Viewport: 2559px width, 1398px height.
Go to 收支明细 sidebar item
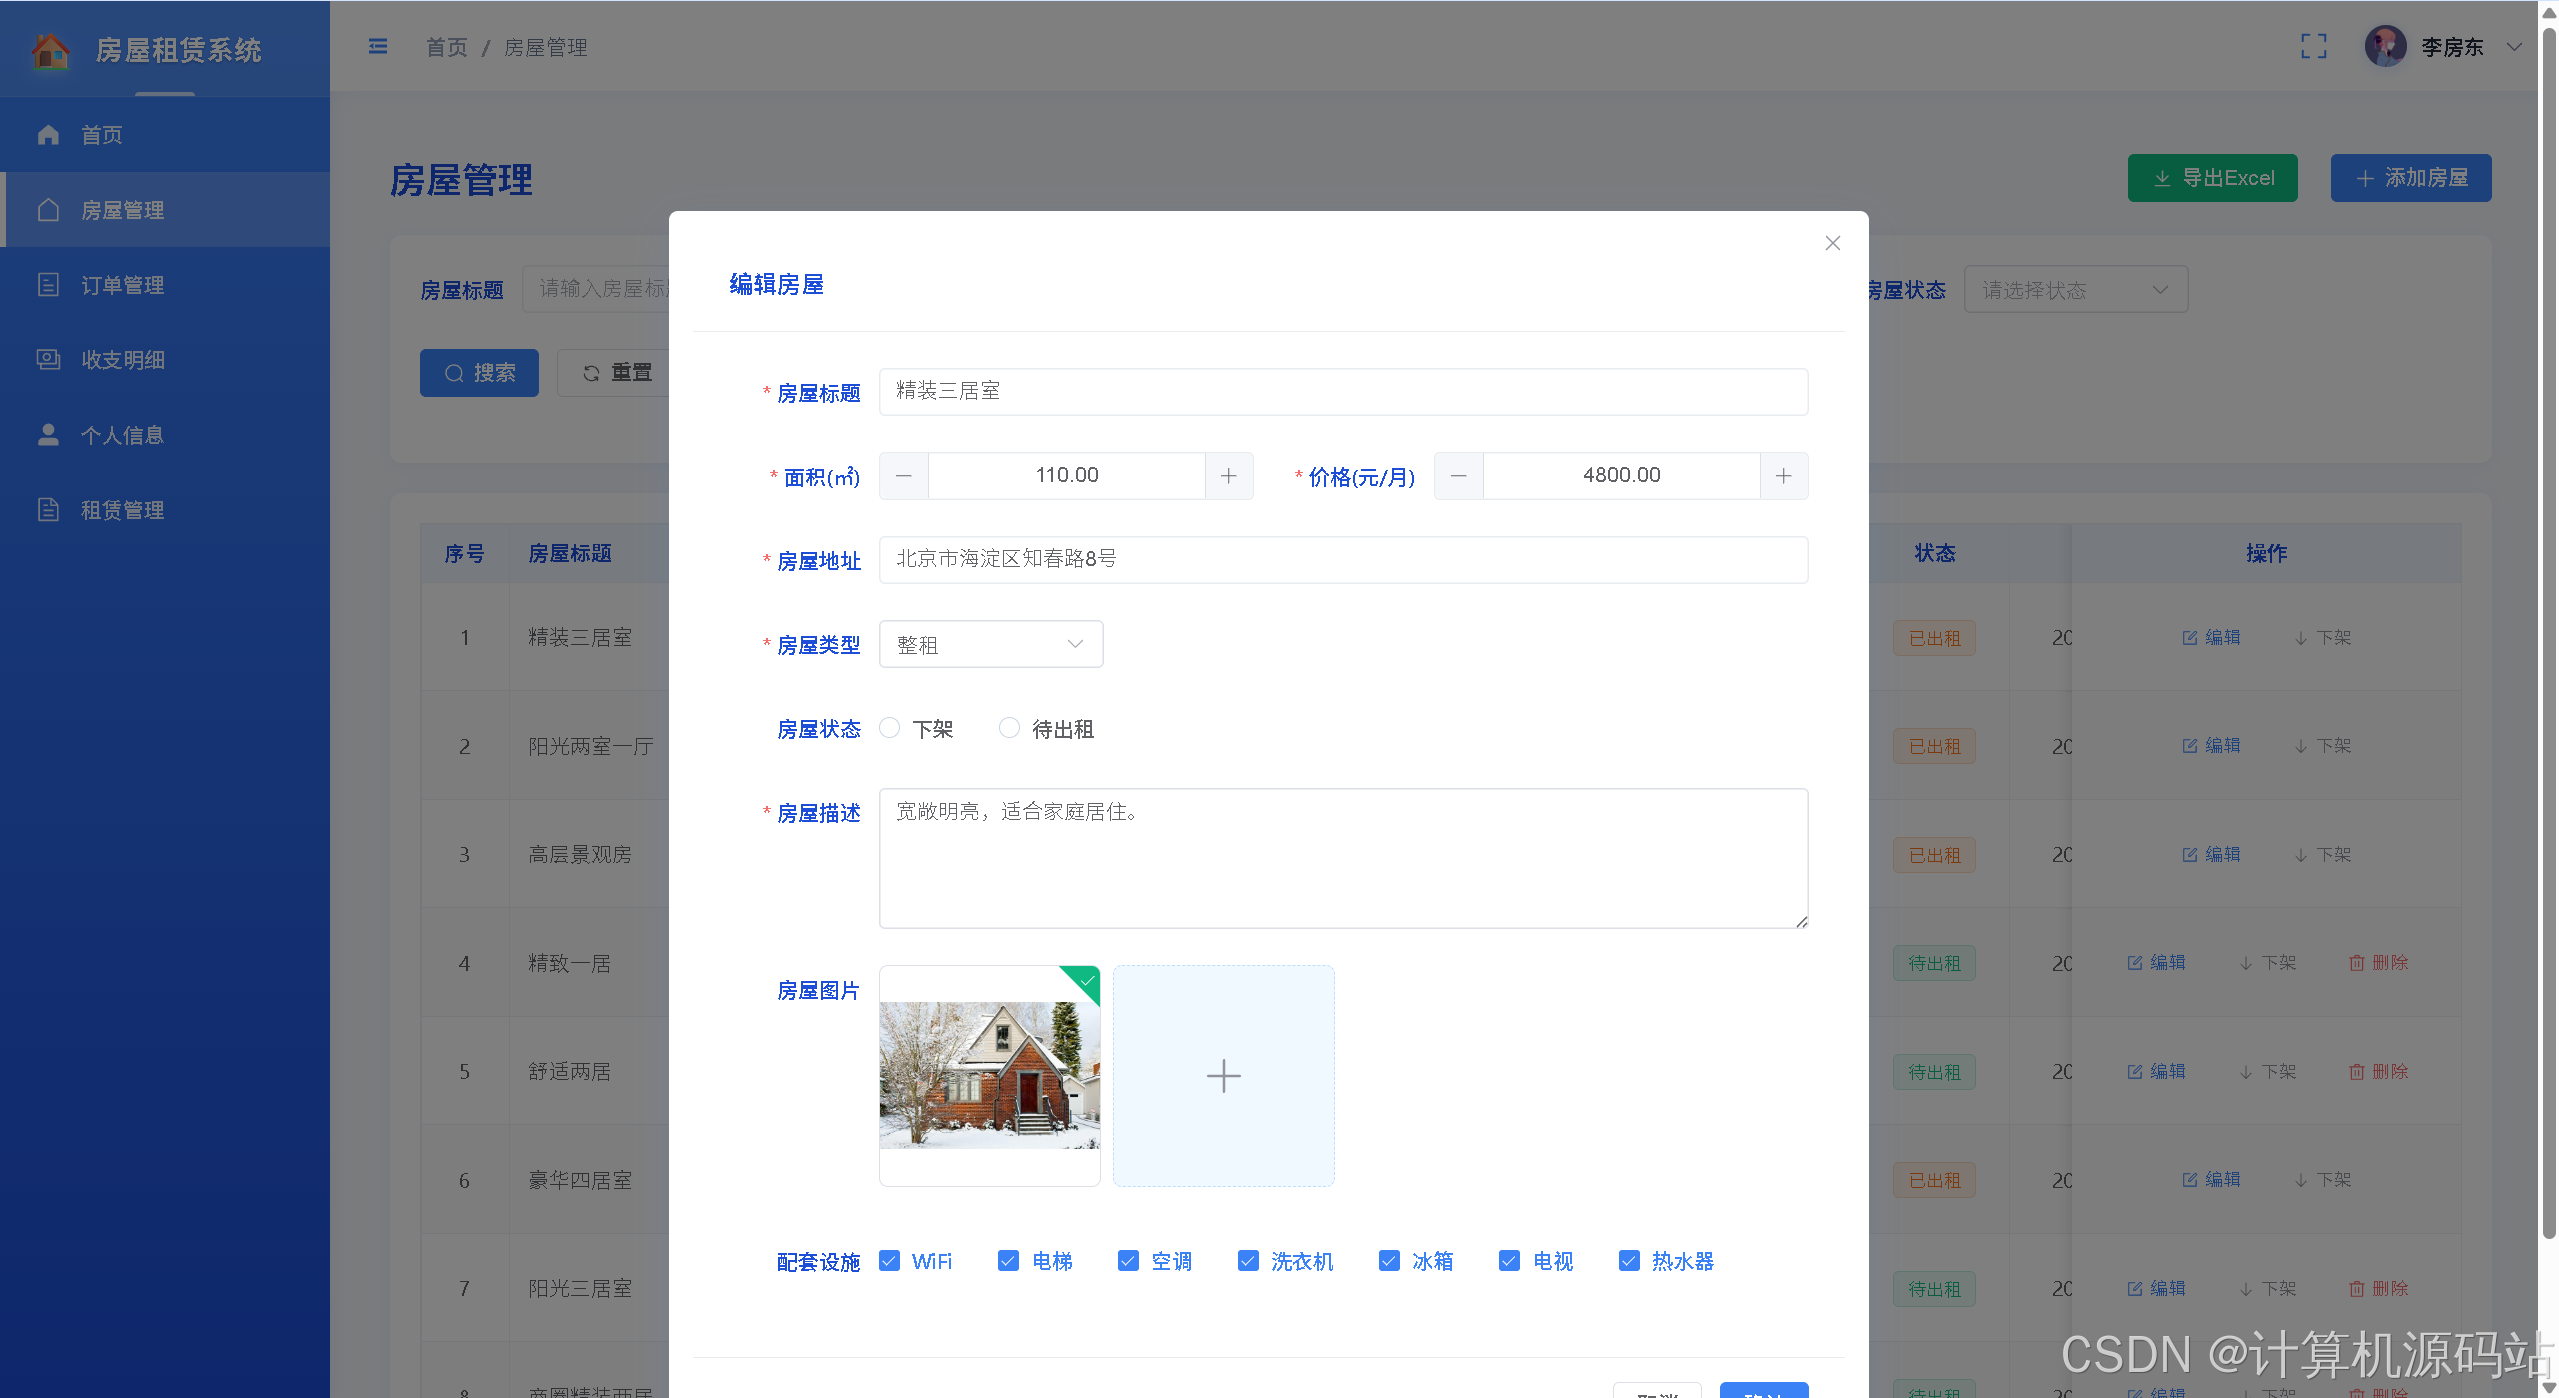point(122,360)
